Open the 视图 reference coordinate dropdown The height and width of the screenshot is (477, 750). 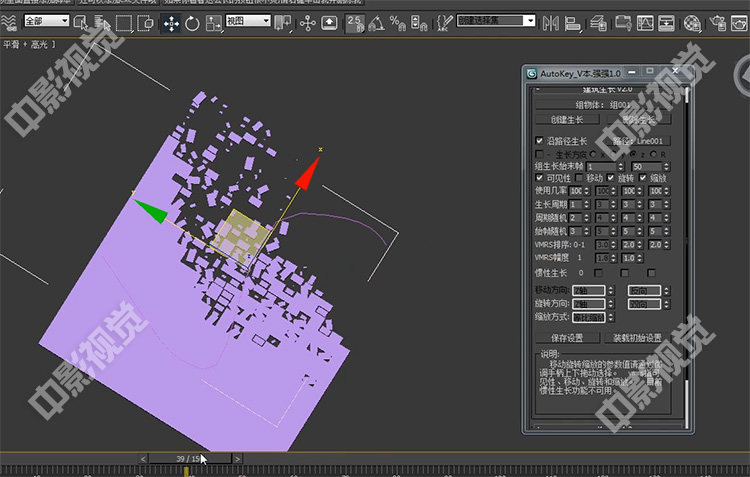click(x=248, y=21)
